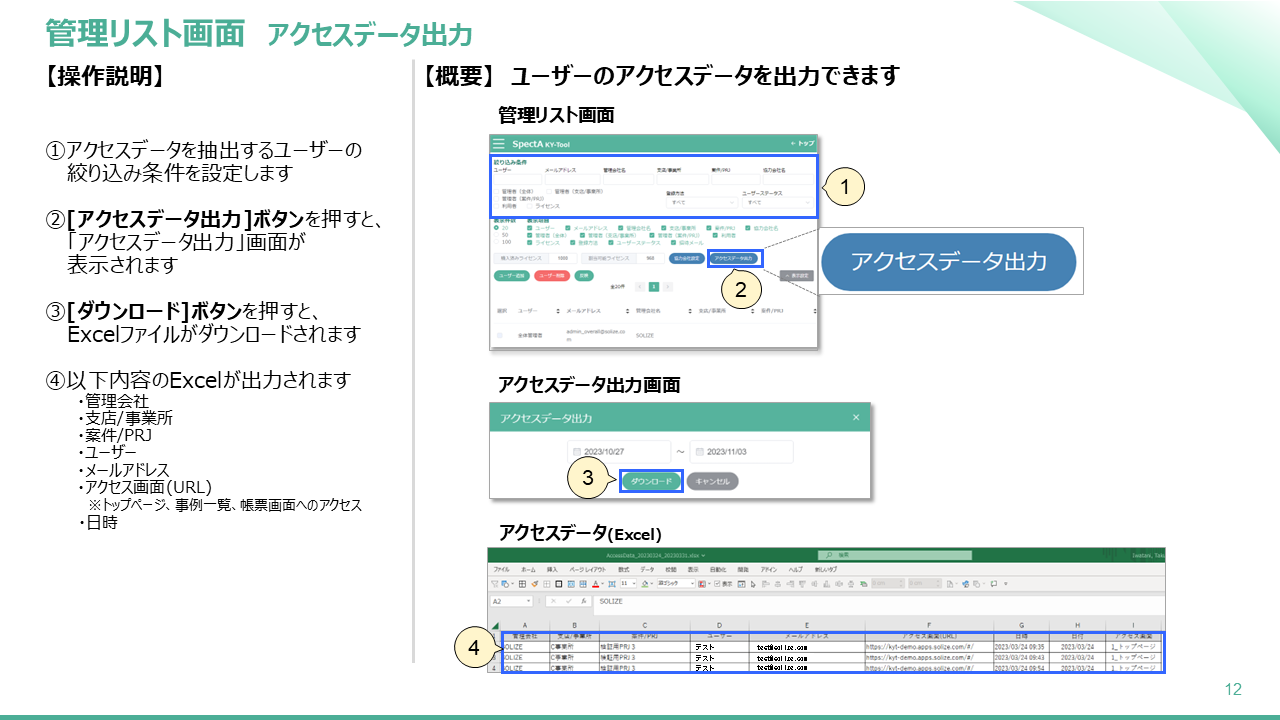Screen dimensions: 1280x720
Task: Select the 20 rows display radio button
Action: click(x=496, y=228)
